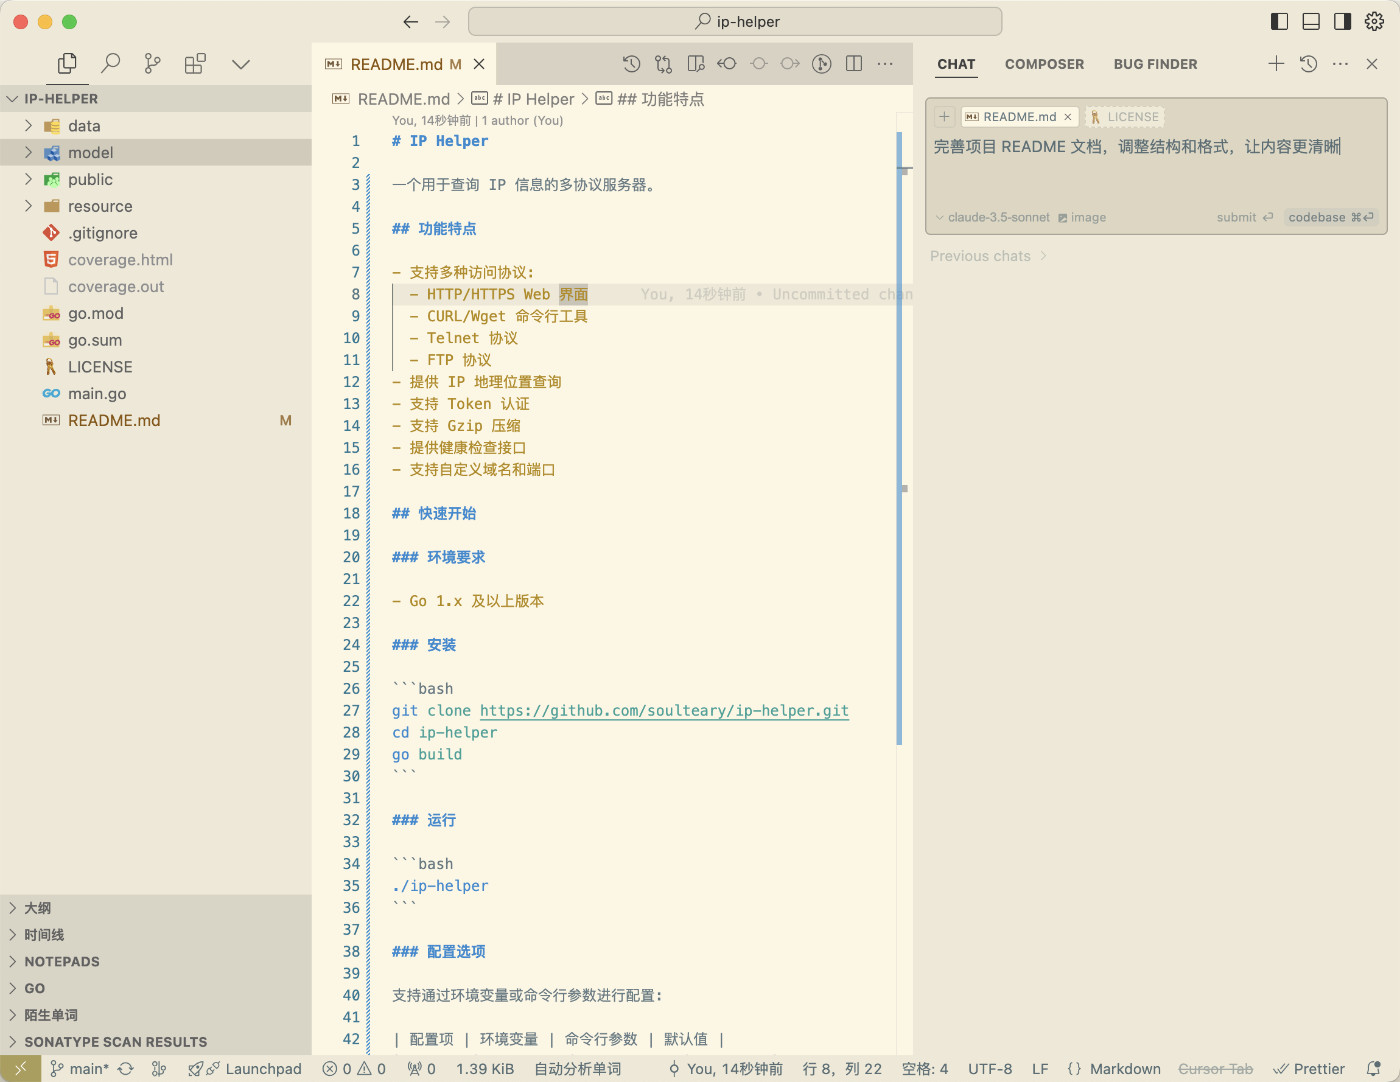
Task: Toggle secondary sidebar layout icon
Action: pos(1343,21)
